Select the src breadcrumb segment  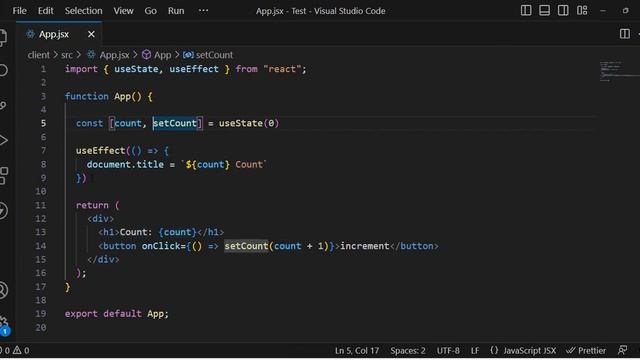67,55
